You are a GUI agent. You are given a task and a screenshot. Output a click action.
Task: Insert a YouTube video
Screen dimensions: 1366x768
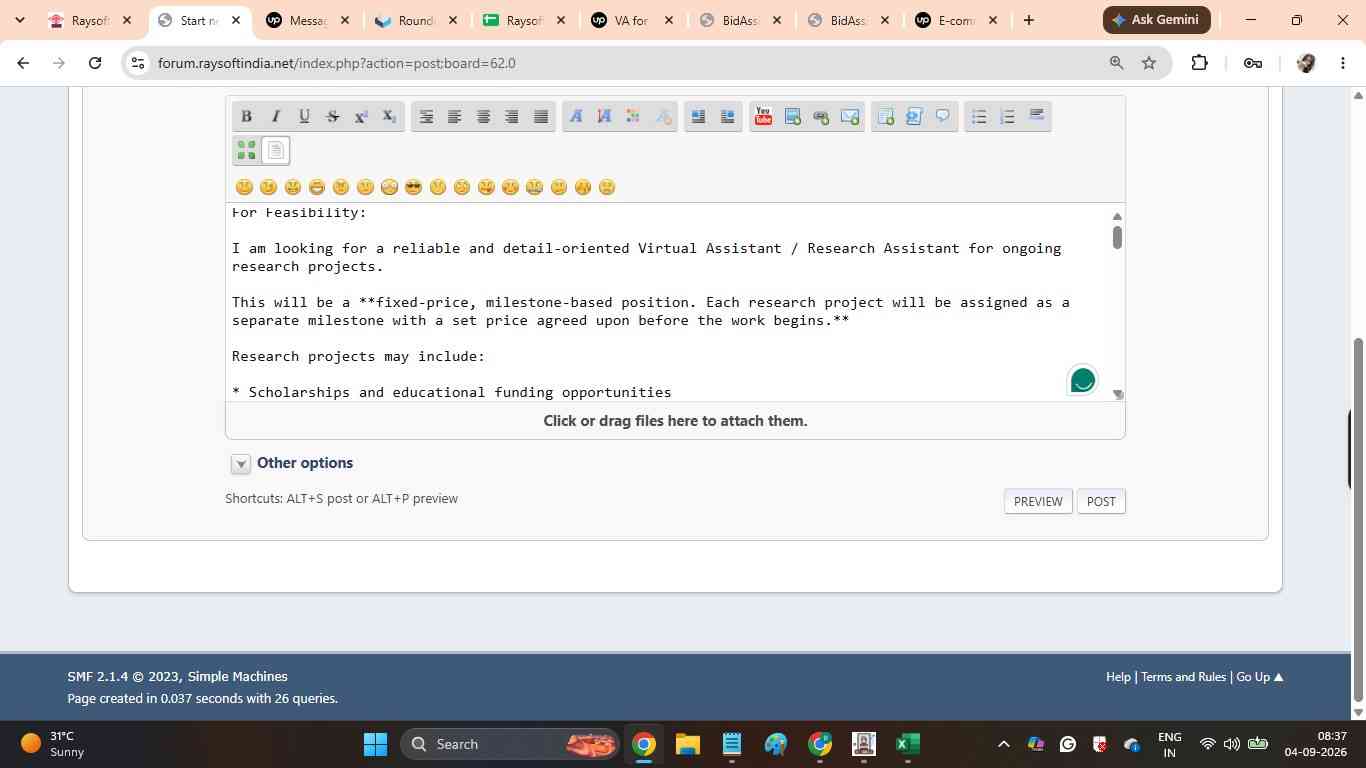763,116
